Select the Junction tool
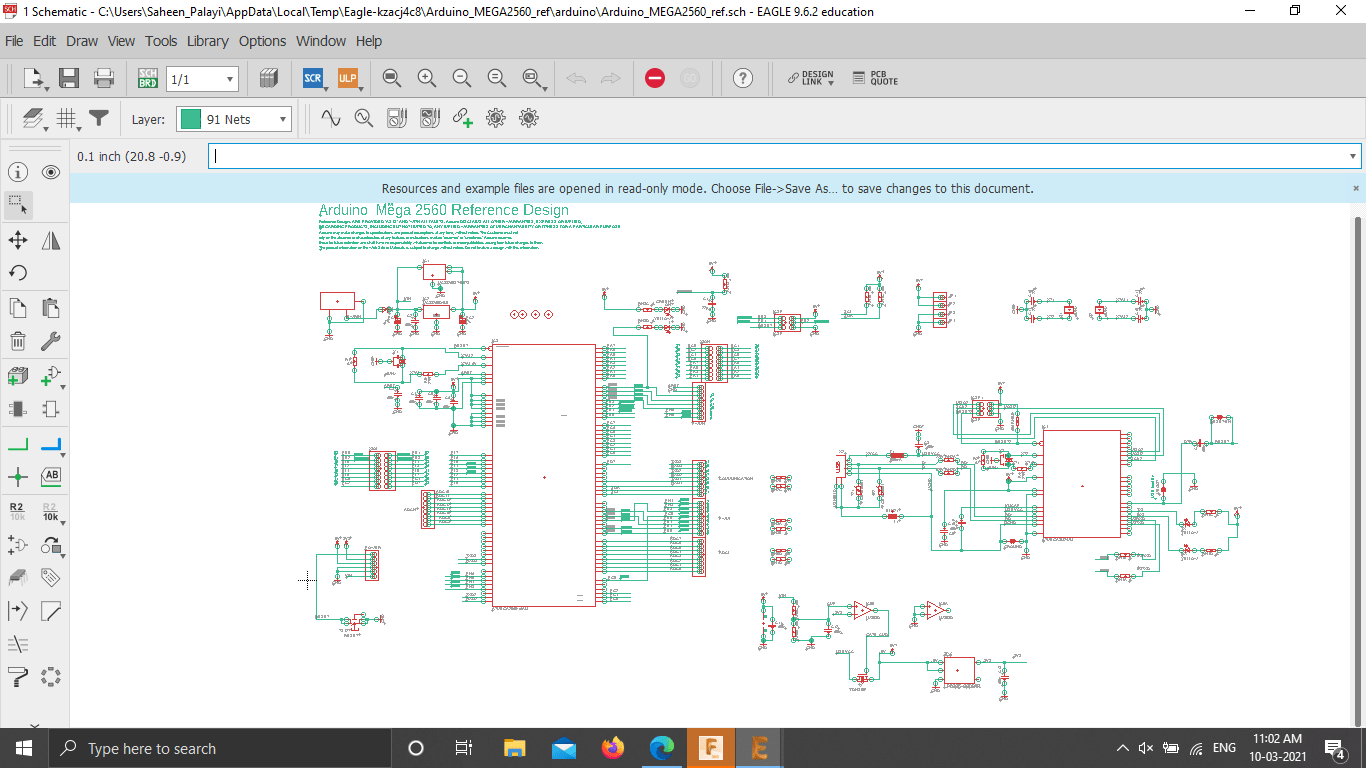Image resolution: width=1366 pixels, height=768 pixels. point(17,477)
